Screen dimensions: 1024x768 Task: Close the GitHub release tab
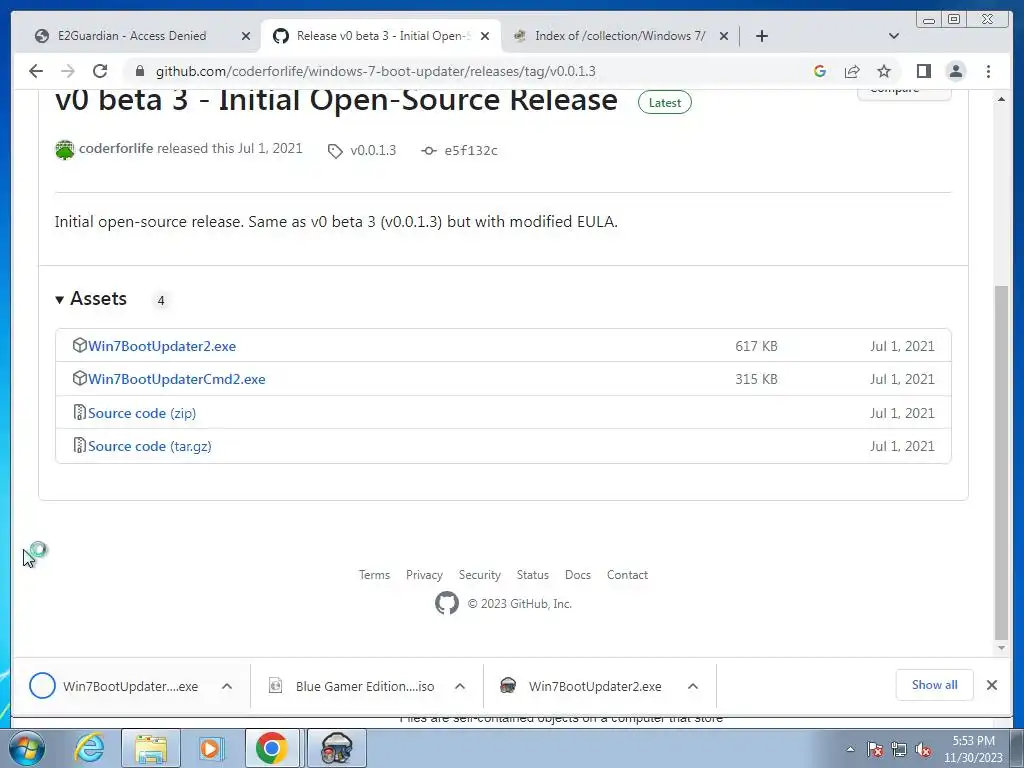coord(485,36)
